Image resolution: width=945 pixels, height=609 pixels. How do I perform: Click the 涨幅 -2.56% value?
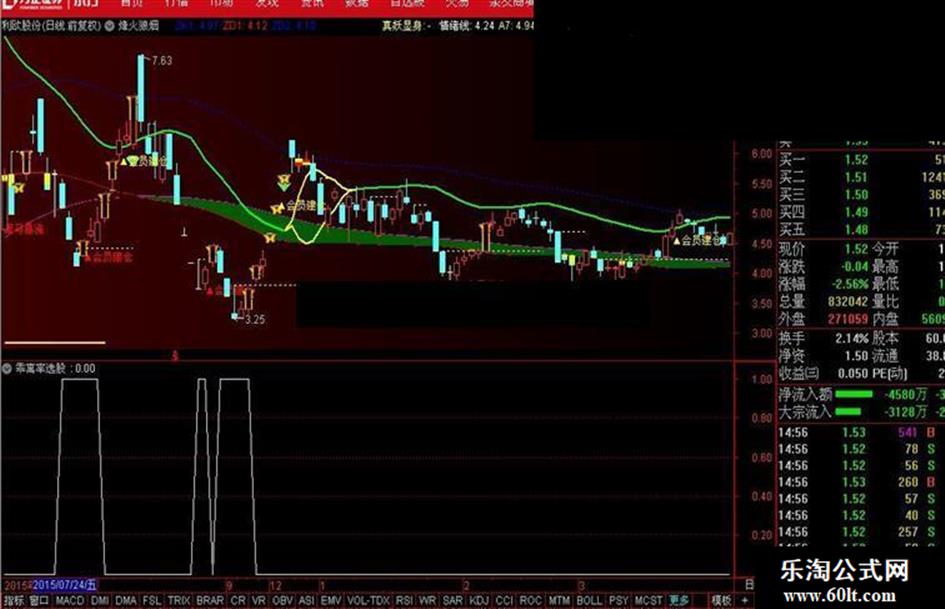(x=850, y=284)
